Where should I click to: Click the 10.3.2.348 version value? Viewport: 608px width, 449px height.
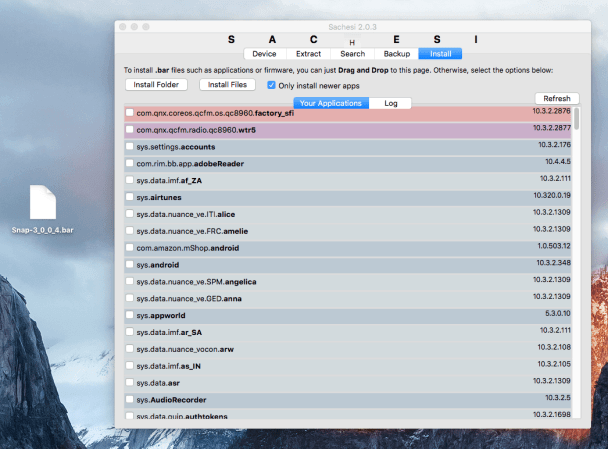click(x=553, y=262)
